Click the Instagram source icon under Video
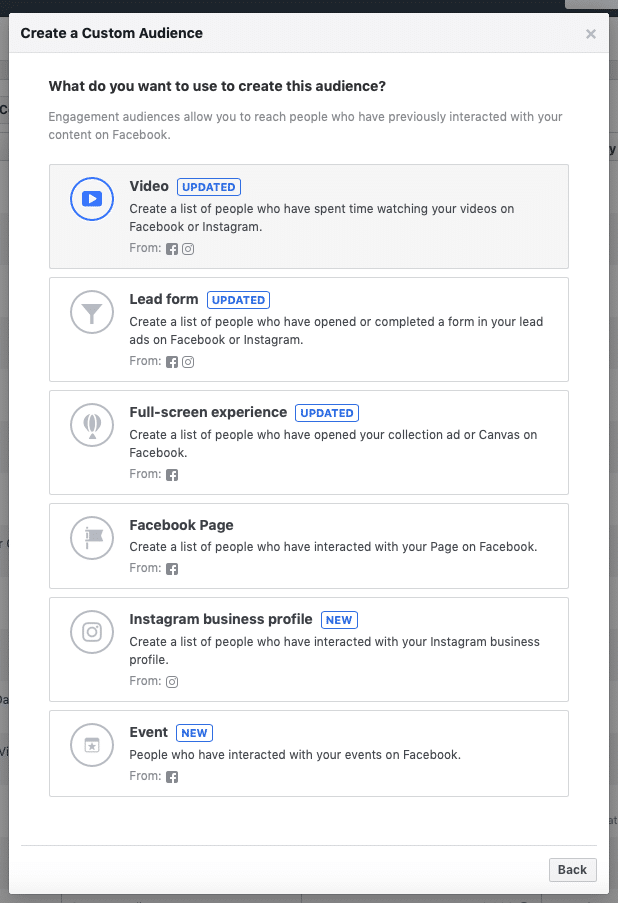 [188, 249]
